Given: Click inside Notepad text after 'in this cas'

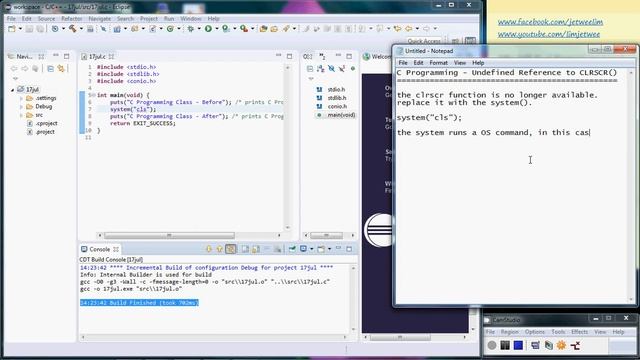Looking at the screenshot, I should [590, 133].
